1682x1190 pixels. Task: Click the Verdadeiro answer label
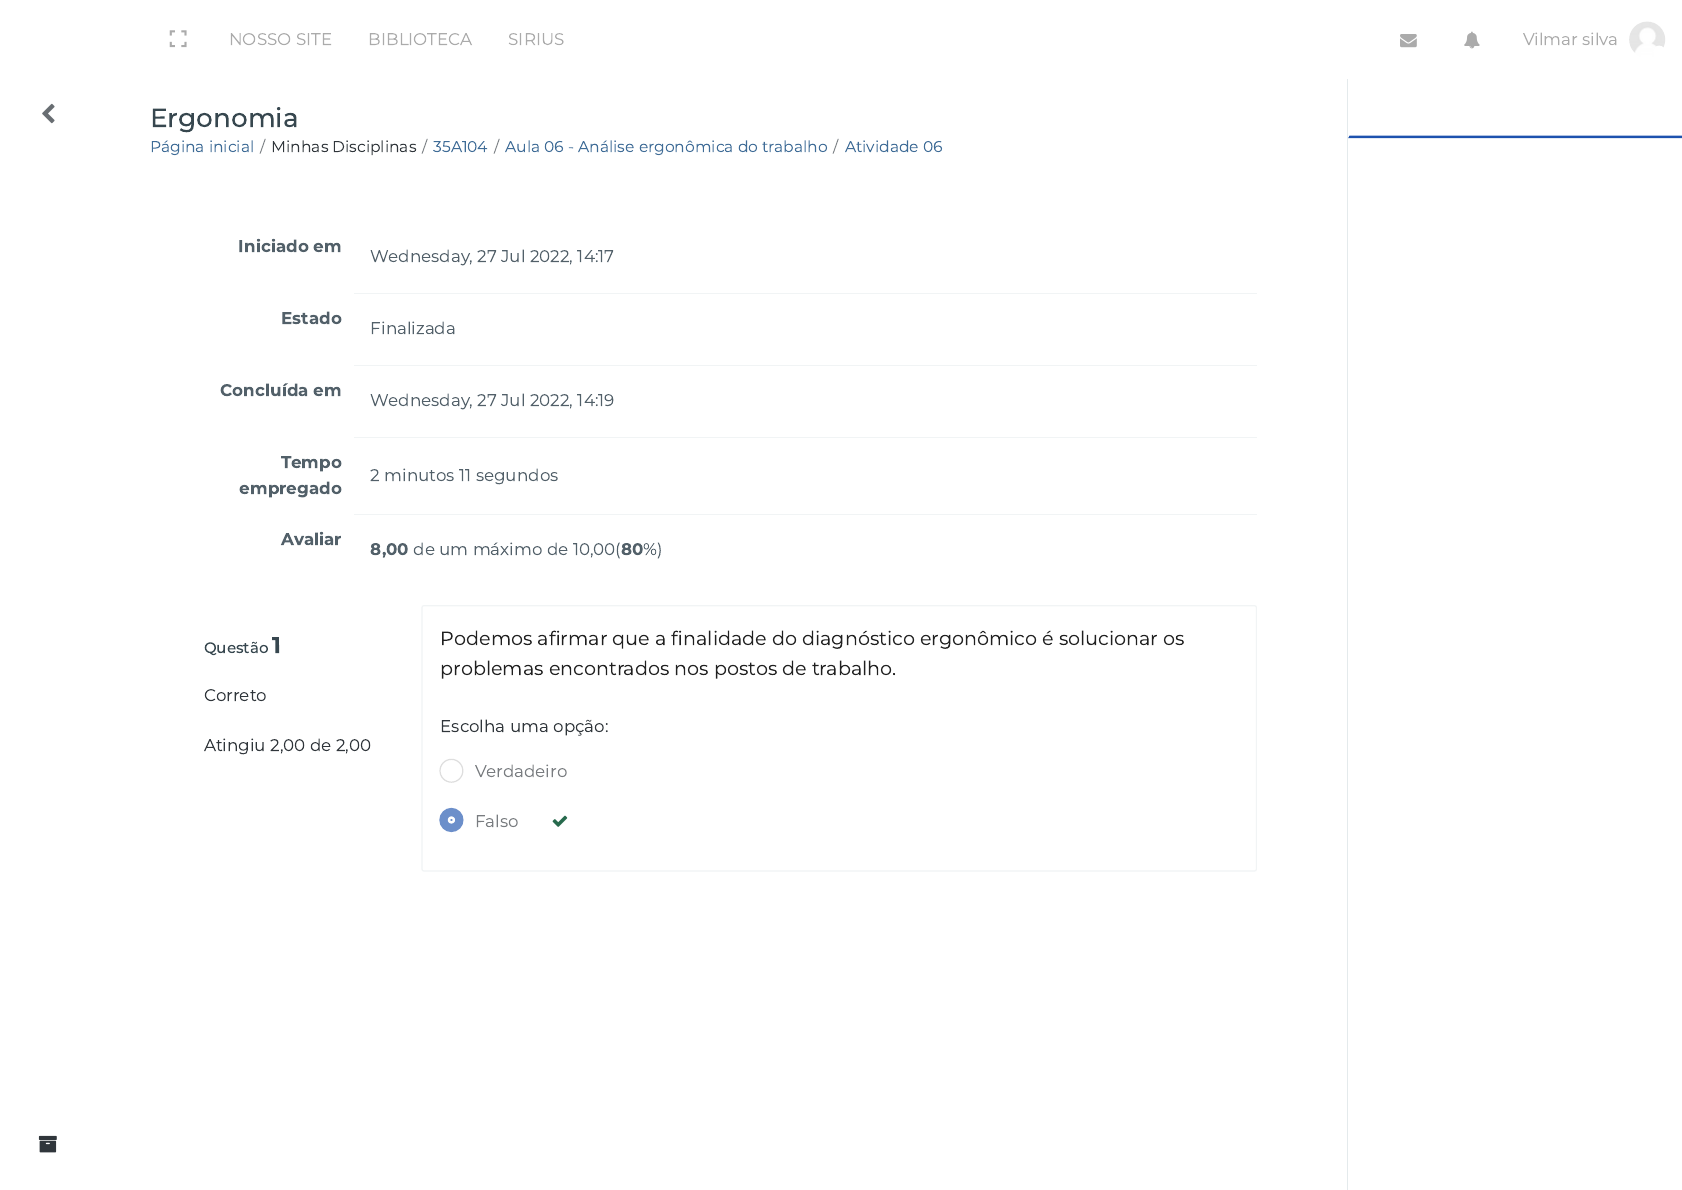click(x=520, y=771)
